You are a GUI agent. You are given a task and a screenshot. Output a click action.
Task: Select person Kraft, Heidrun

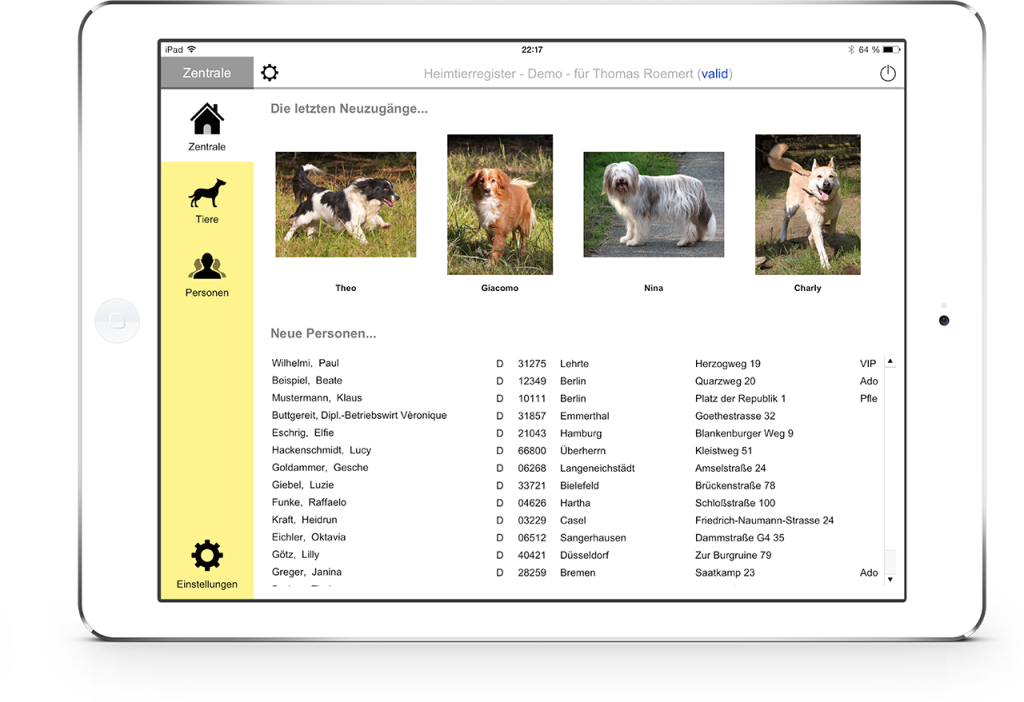(x=304, y=520)
